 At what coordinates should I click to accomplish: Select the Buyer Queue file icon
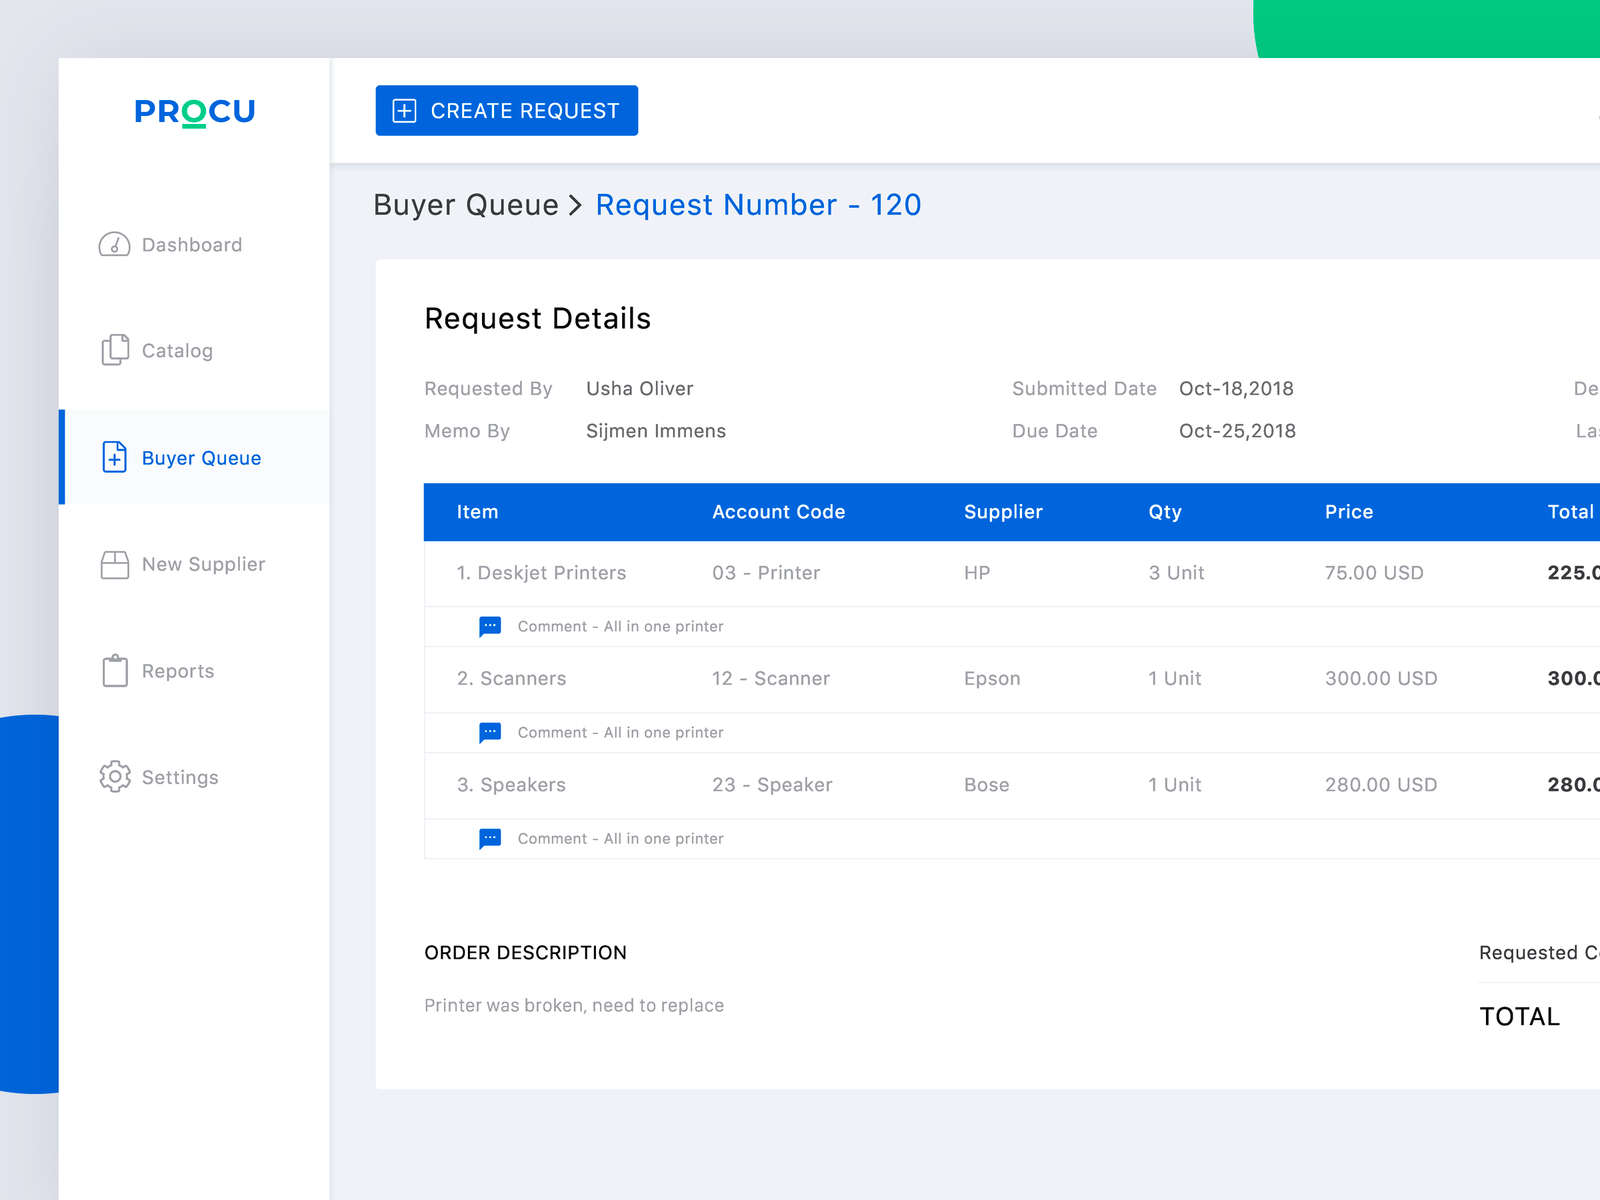[115, 457]
